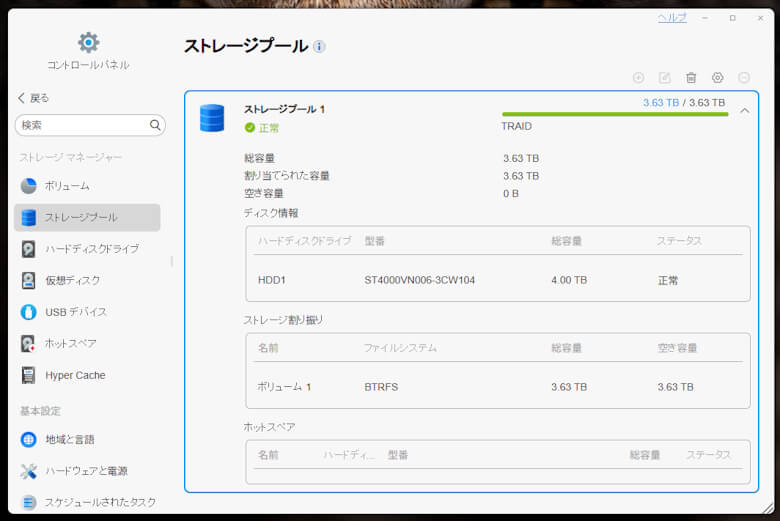Click the add storage pool plus icon
Image resolution: width=780 pixels, height=521 pixels.
pyautogui.click(x=639, y=78)
